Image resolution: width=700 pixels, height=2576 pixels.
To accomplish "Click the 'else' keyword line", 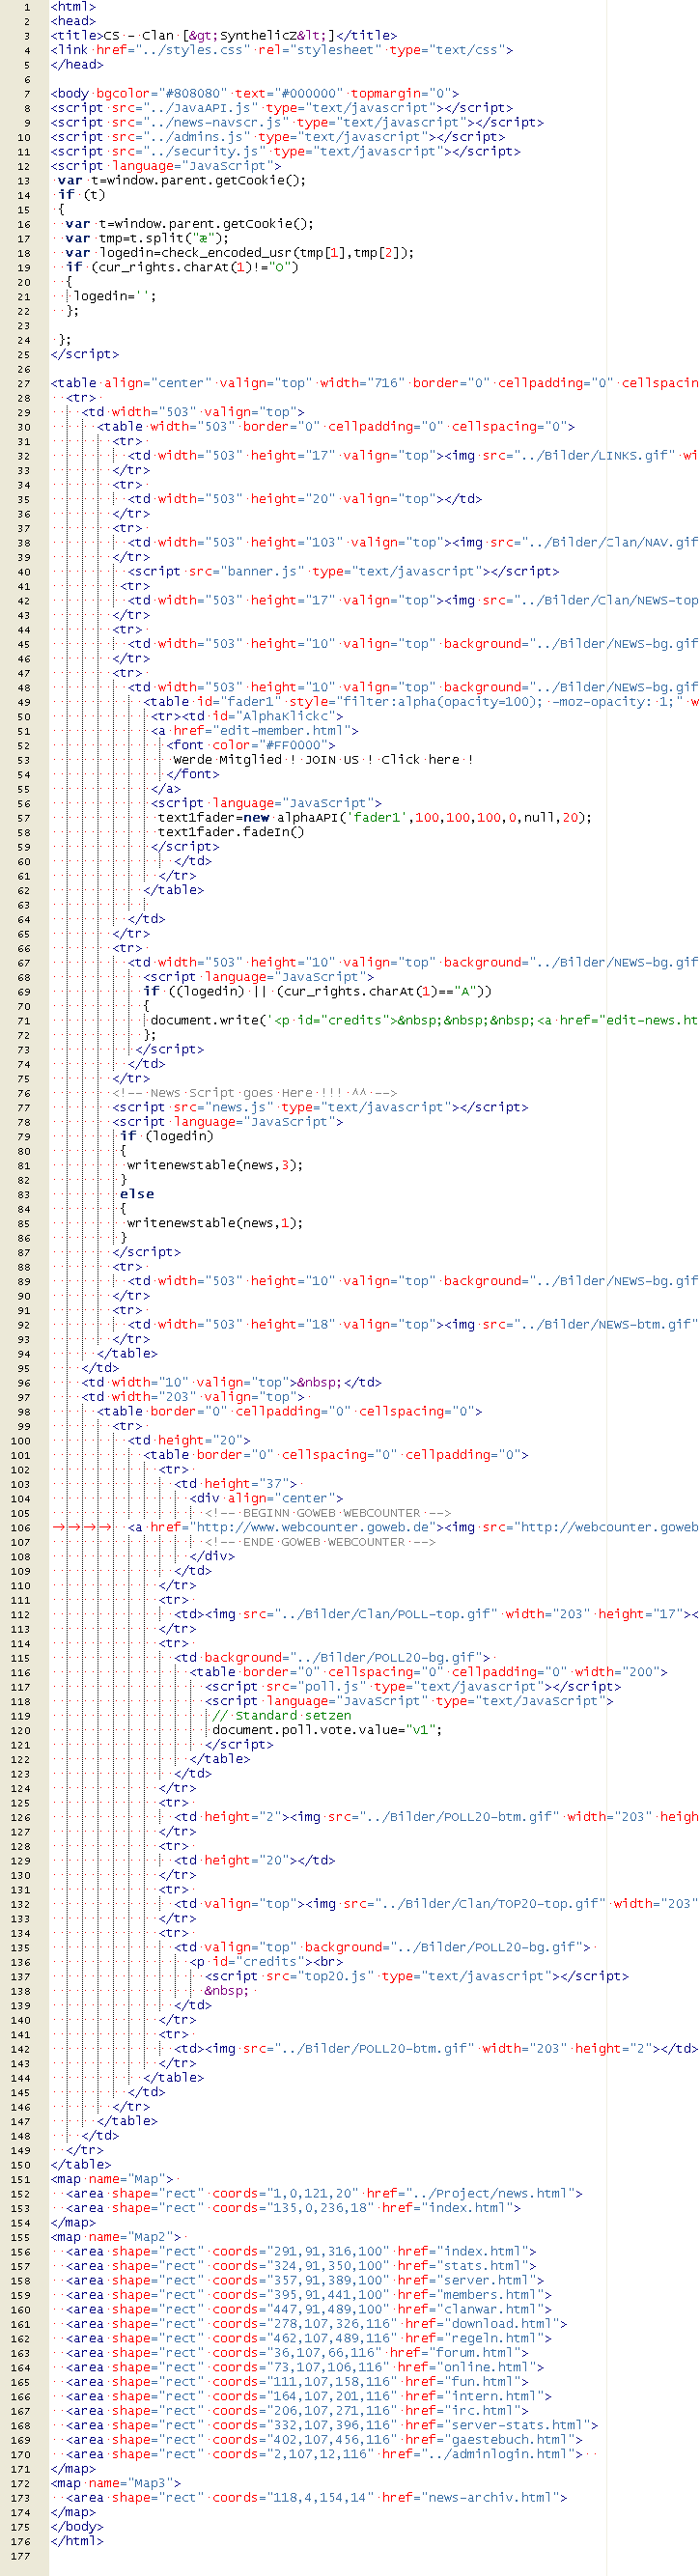I will click(136, 1195).
